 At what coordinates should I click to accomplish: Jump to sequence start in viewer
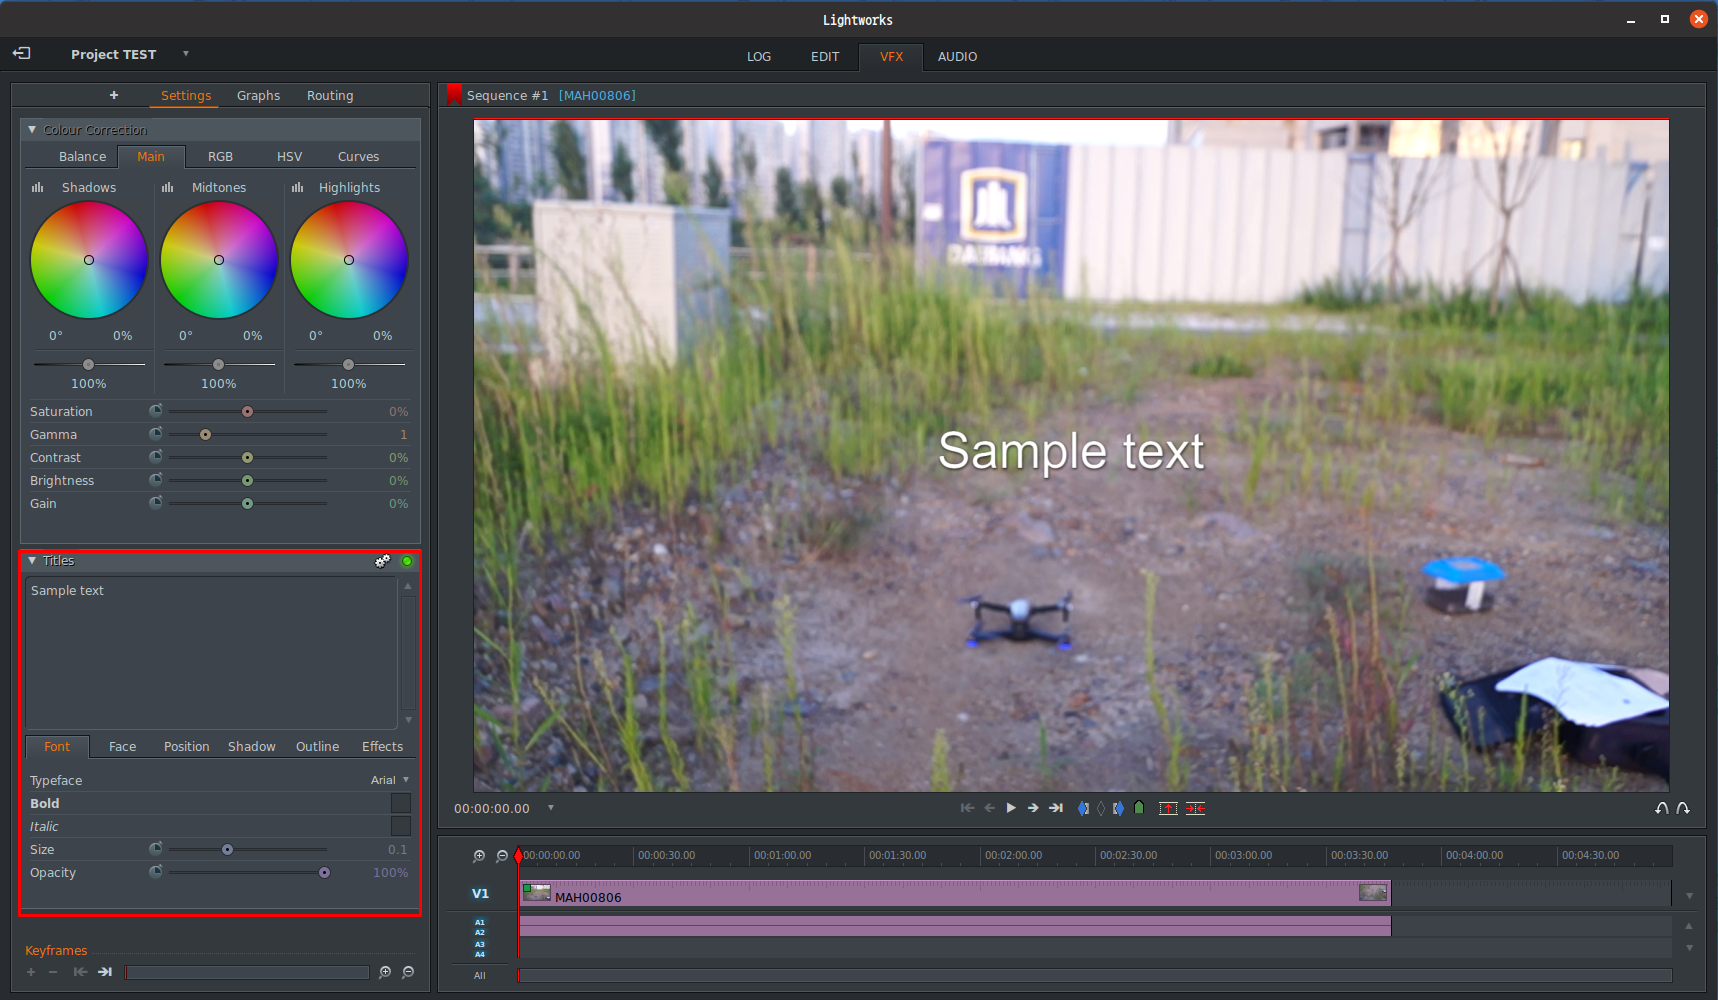(967, 808)
